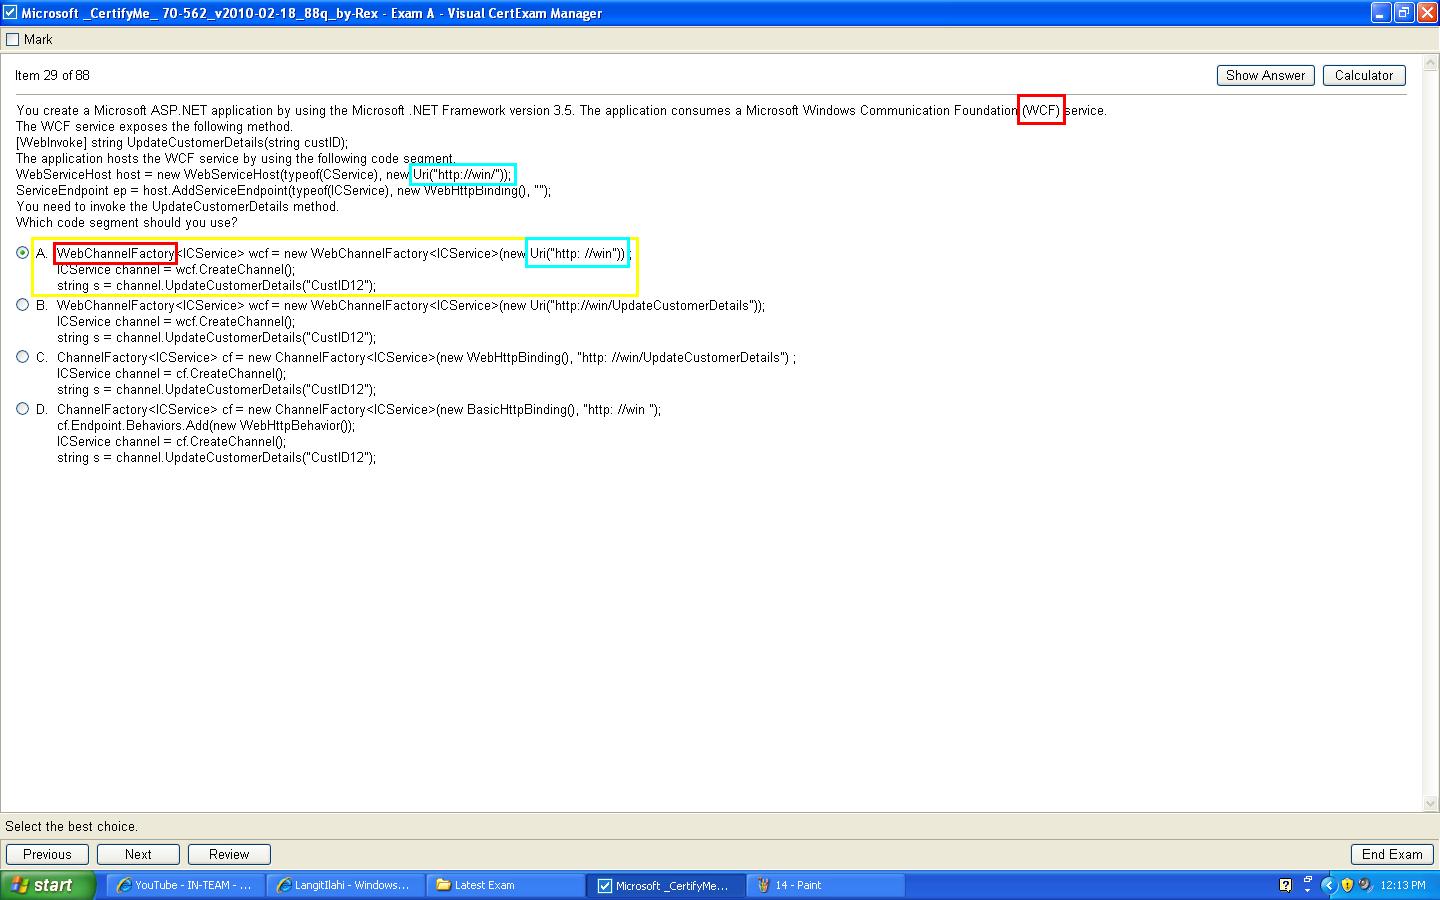Viewport: 1440px width, 900px height.
Task: Click the 'Select the best choice.' status text
Action: (x=71, y=826)
